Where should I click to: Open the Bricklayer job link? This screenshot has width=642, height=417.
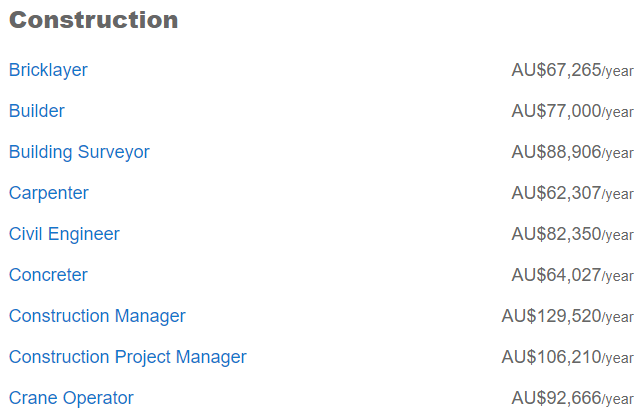point(48,70)
